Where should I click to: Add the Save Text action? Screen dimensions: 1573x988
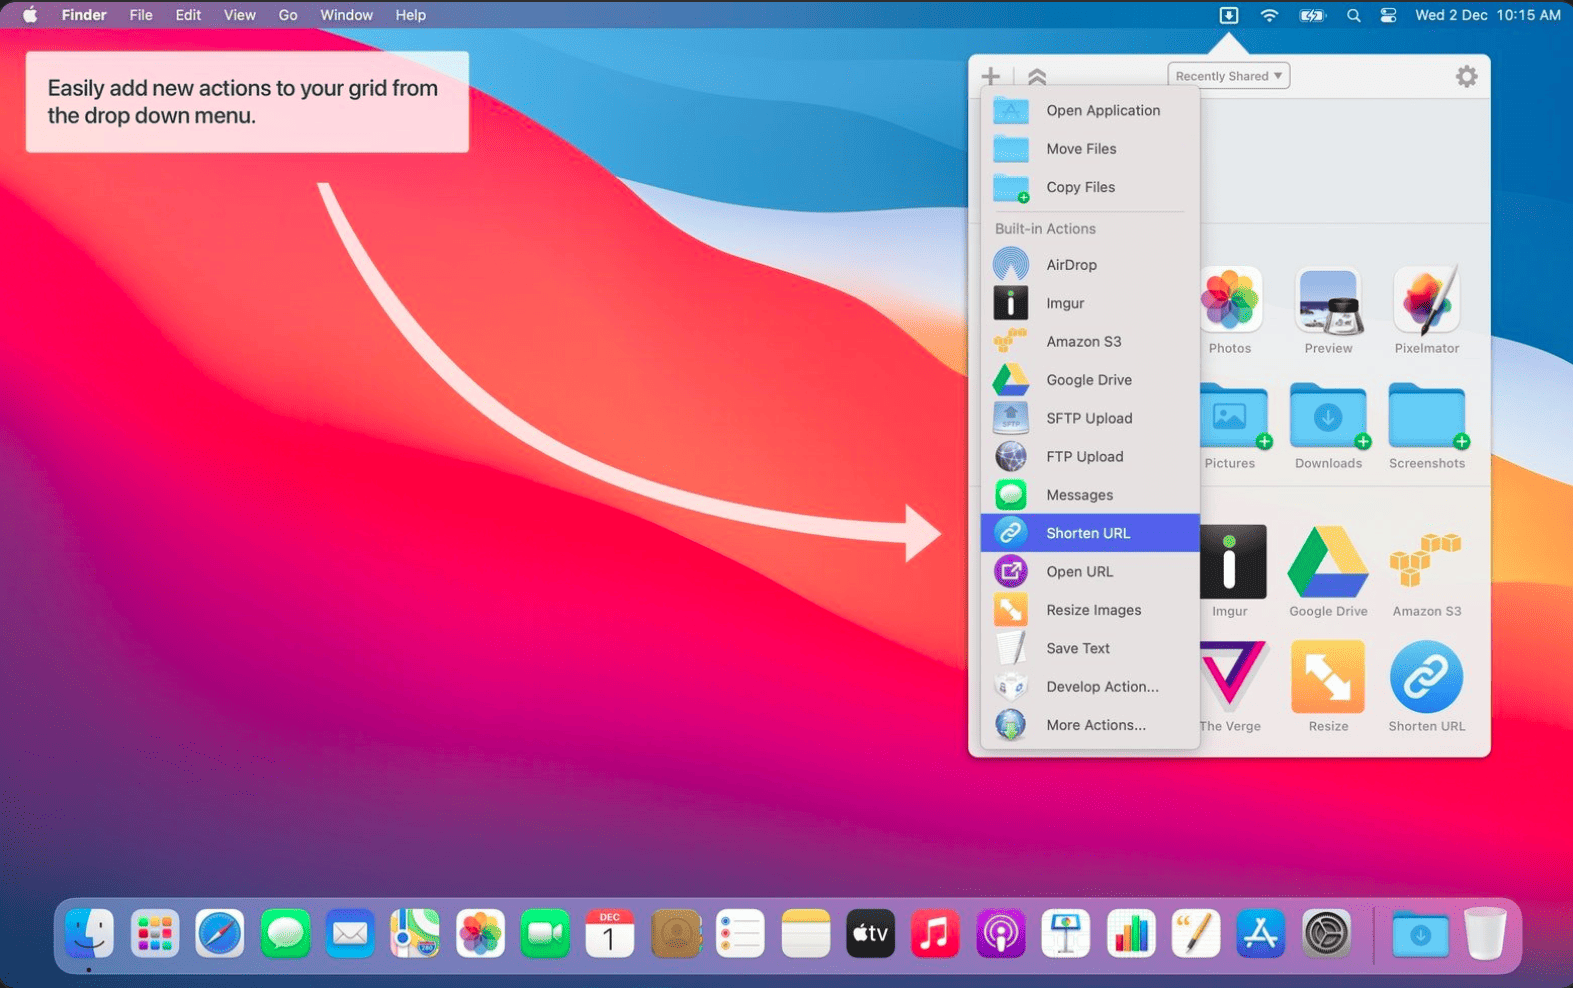coord(1090,648)
